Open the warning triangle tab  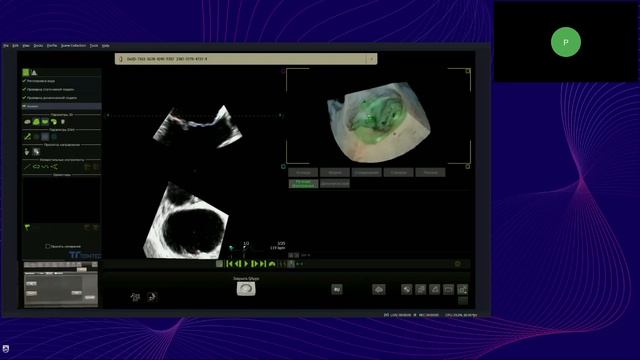tap(34, 73)
